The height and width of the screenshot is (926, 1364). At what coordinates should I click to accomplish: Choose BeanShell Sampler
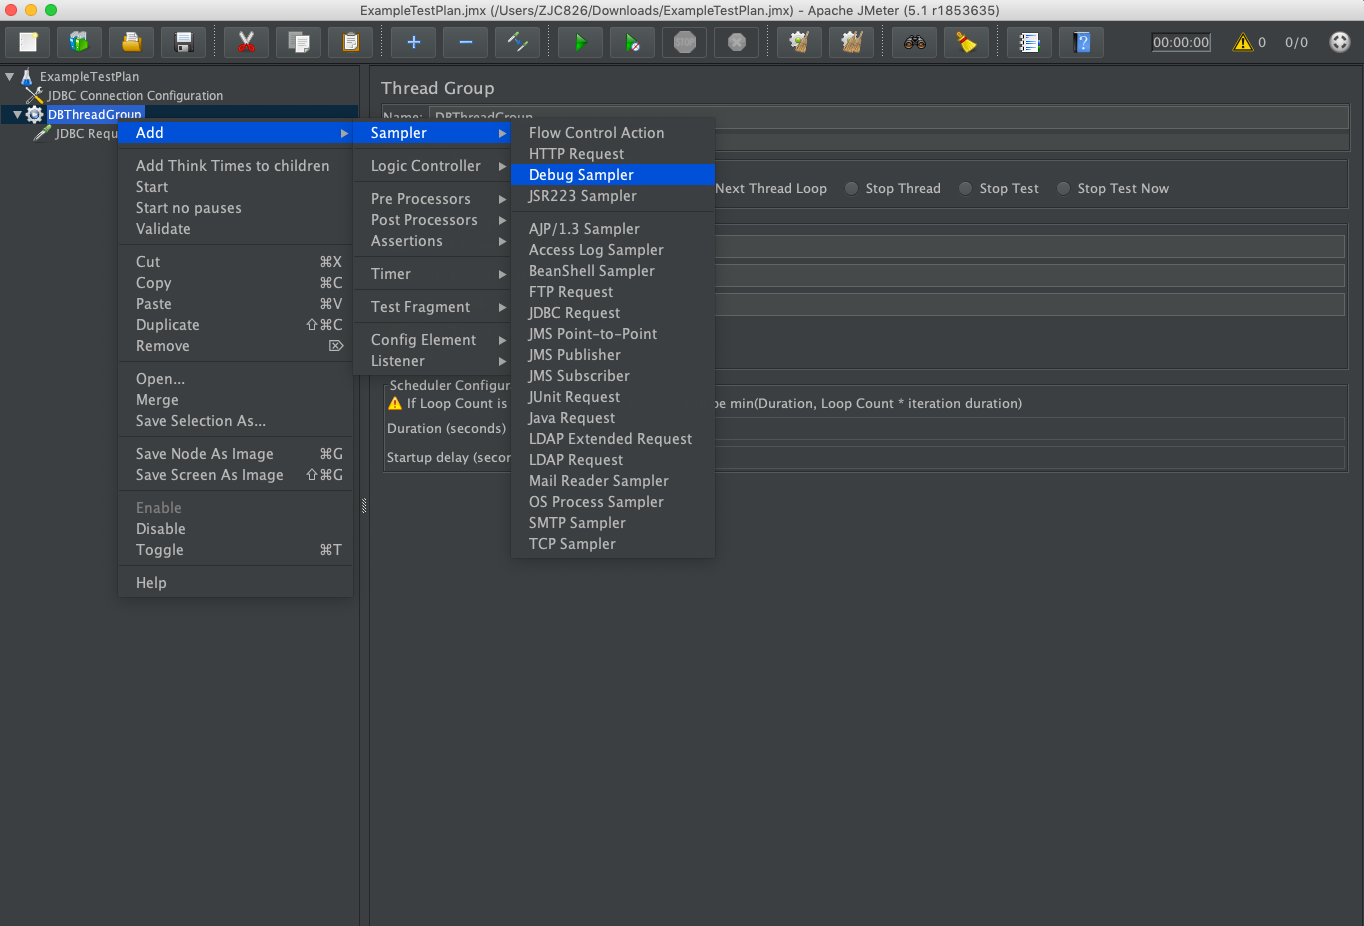pyautogui.click(x=613, y=271)
